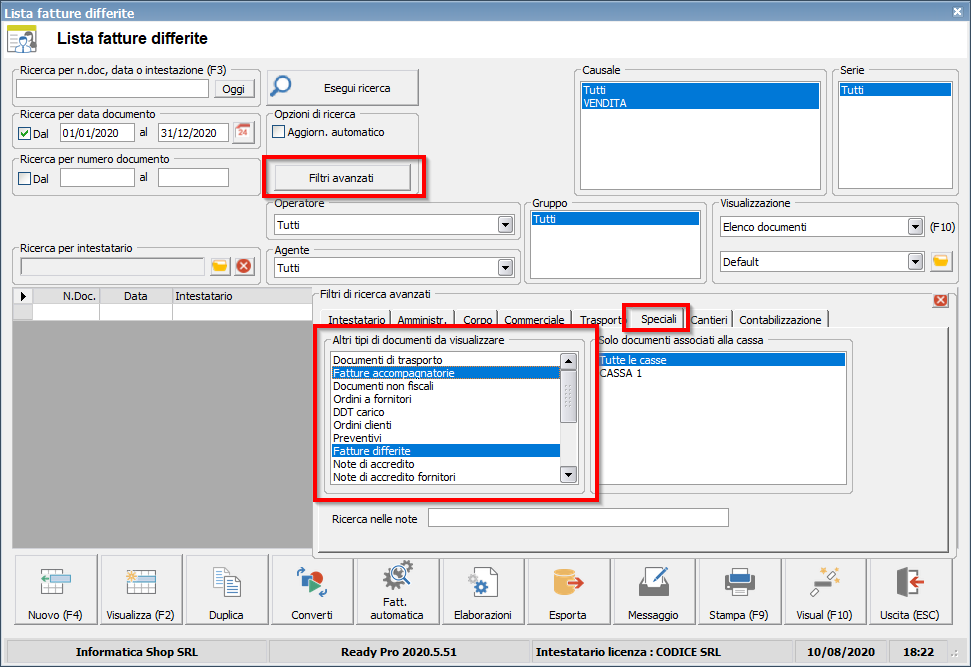Select the Trasporto tab
Viewport: 971px width, 667px height.
pyautogui.click(x=600, y=320)
